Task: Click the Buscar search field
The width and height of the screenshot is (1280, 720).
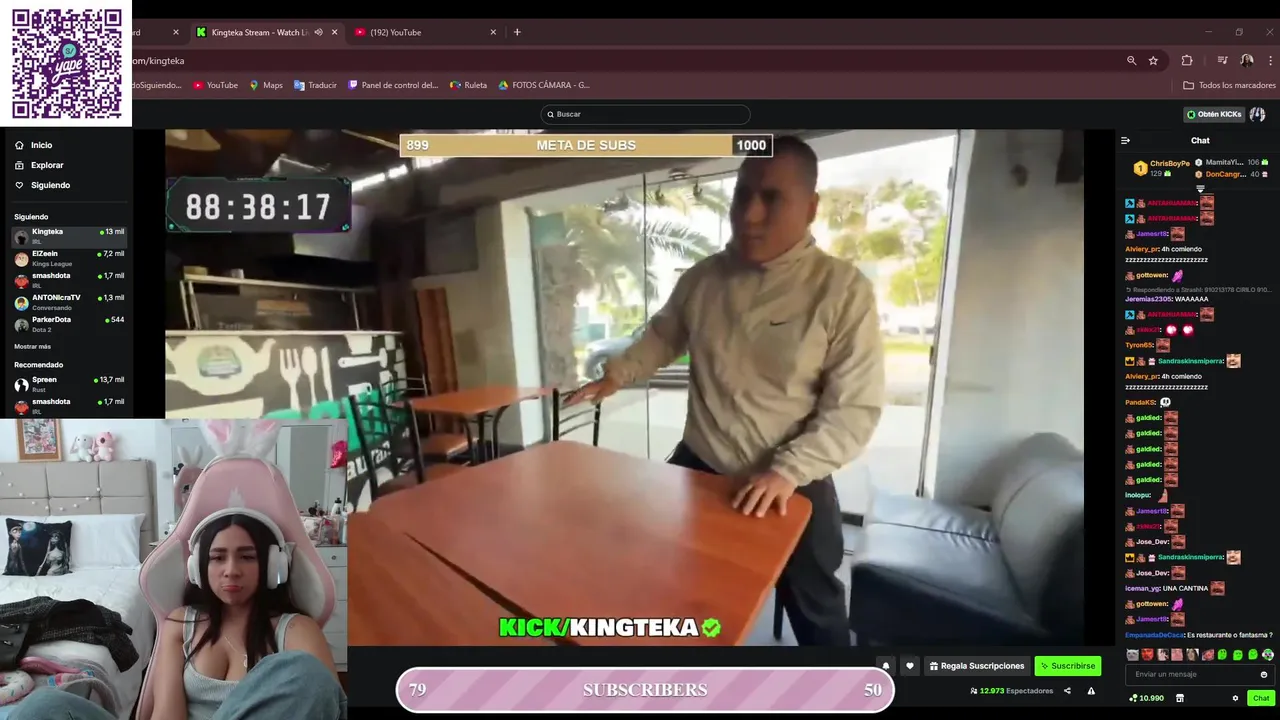Action: (x=645, y=114)
